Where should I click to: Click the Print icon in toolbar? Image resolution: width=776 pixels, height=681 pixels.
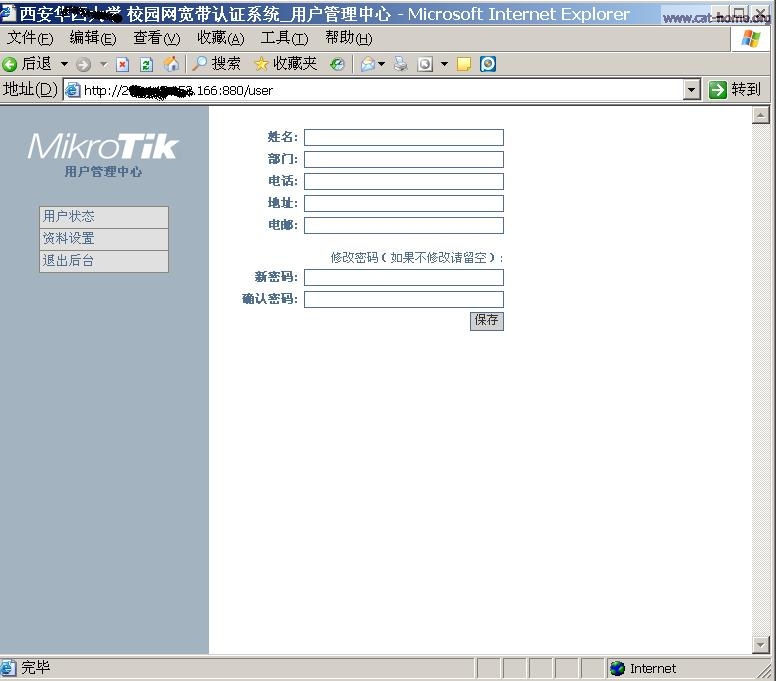[x=401, y=64]
